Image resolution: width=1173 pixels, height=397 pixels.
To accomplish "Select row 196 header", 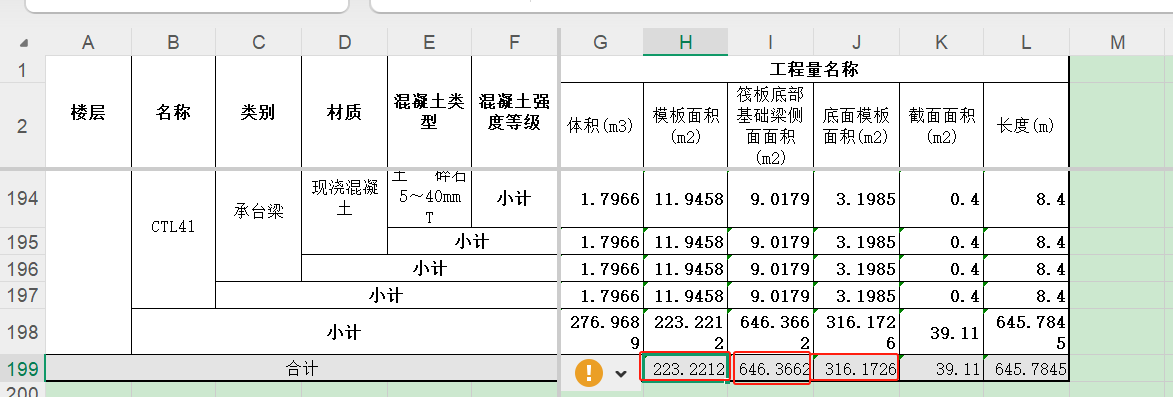I will tap(22, 268).
